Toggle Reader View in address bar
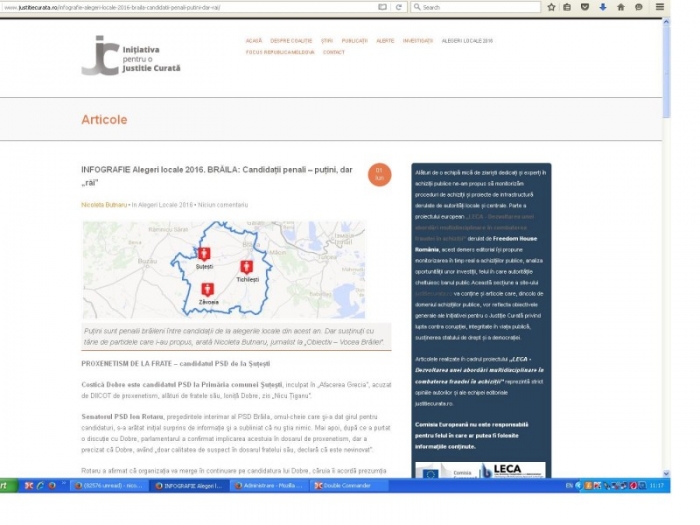700x525 pixels. [x=383, y=7]
